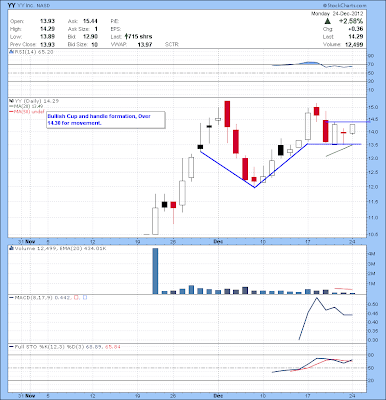This screenshot has width=386, height=400.
Task: Click the candlestick icon before "YY (Daily)"
Action: point(11,101)
